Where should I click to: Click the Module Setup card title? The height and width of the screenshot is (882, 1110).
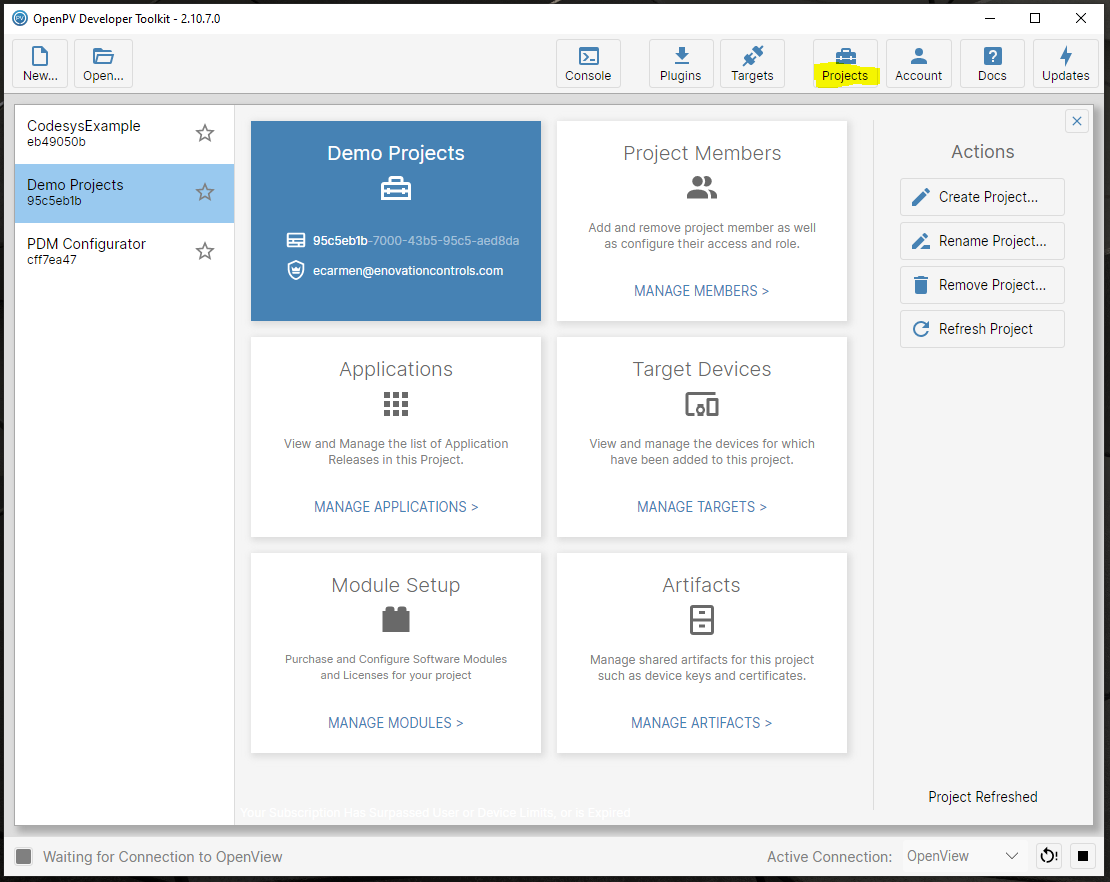[396, 585]
